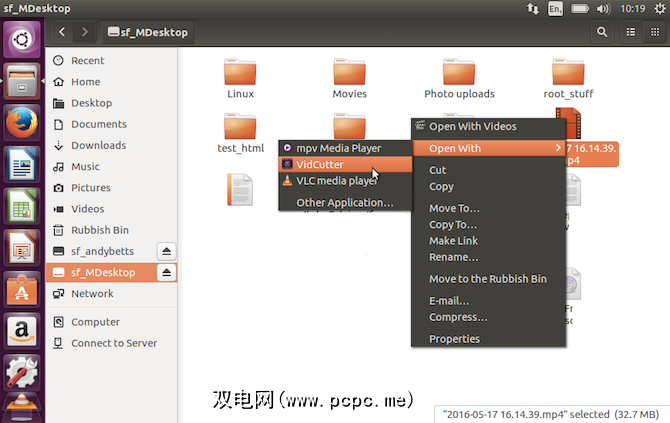The width and height of the screenshot is (670, 423).
Task: Choose Copy from the context menu
Action: click(x=489, y=187)
